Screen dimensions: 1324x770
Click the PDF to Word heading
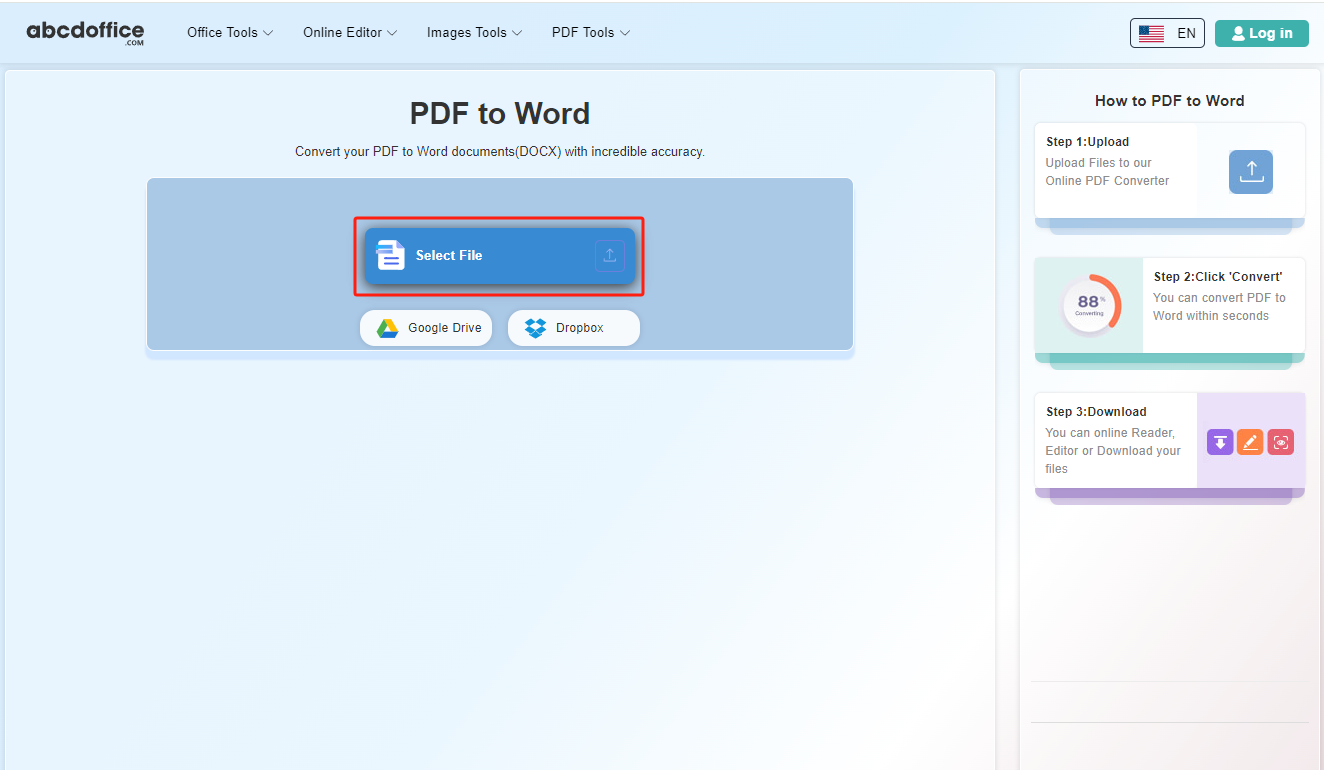coord(500,114)
